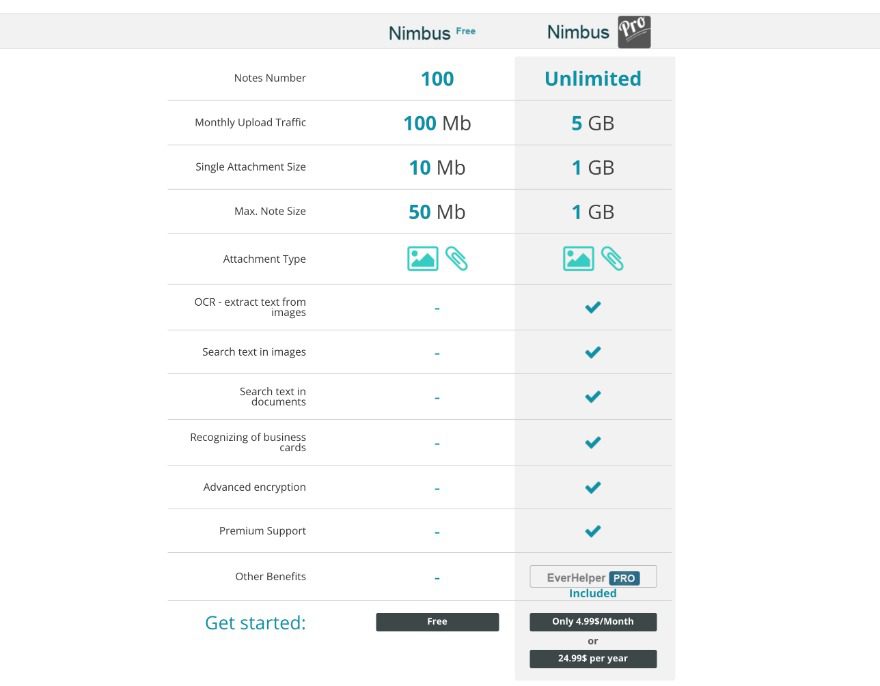Click the Premium Support checkmark
This screenshot has width=880, height=686.
pyautogui.click(x=593, y=531)
